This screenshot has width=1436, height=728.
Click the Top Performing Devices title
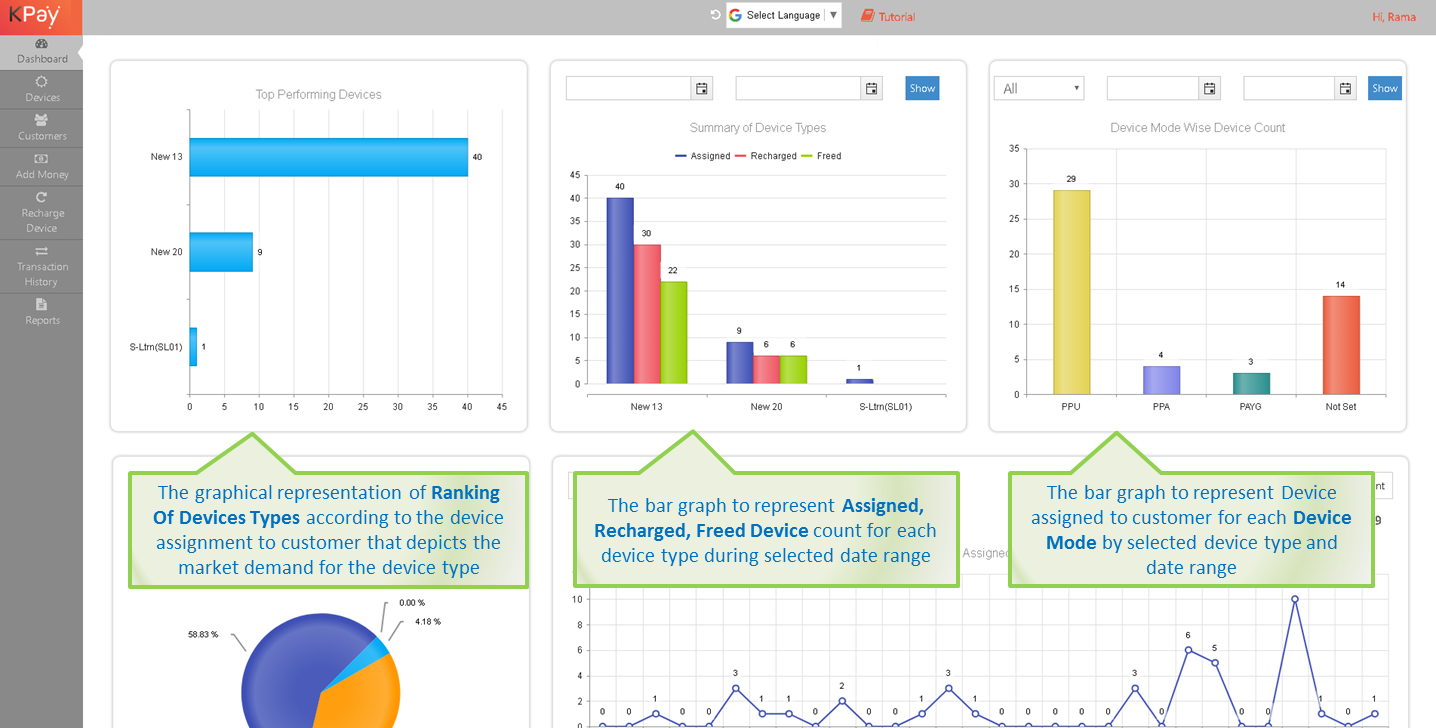tap(319, 95)
